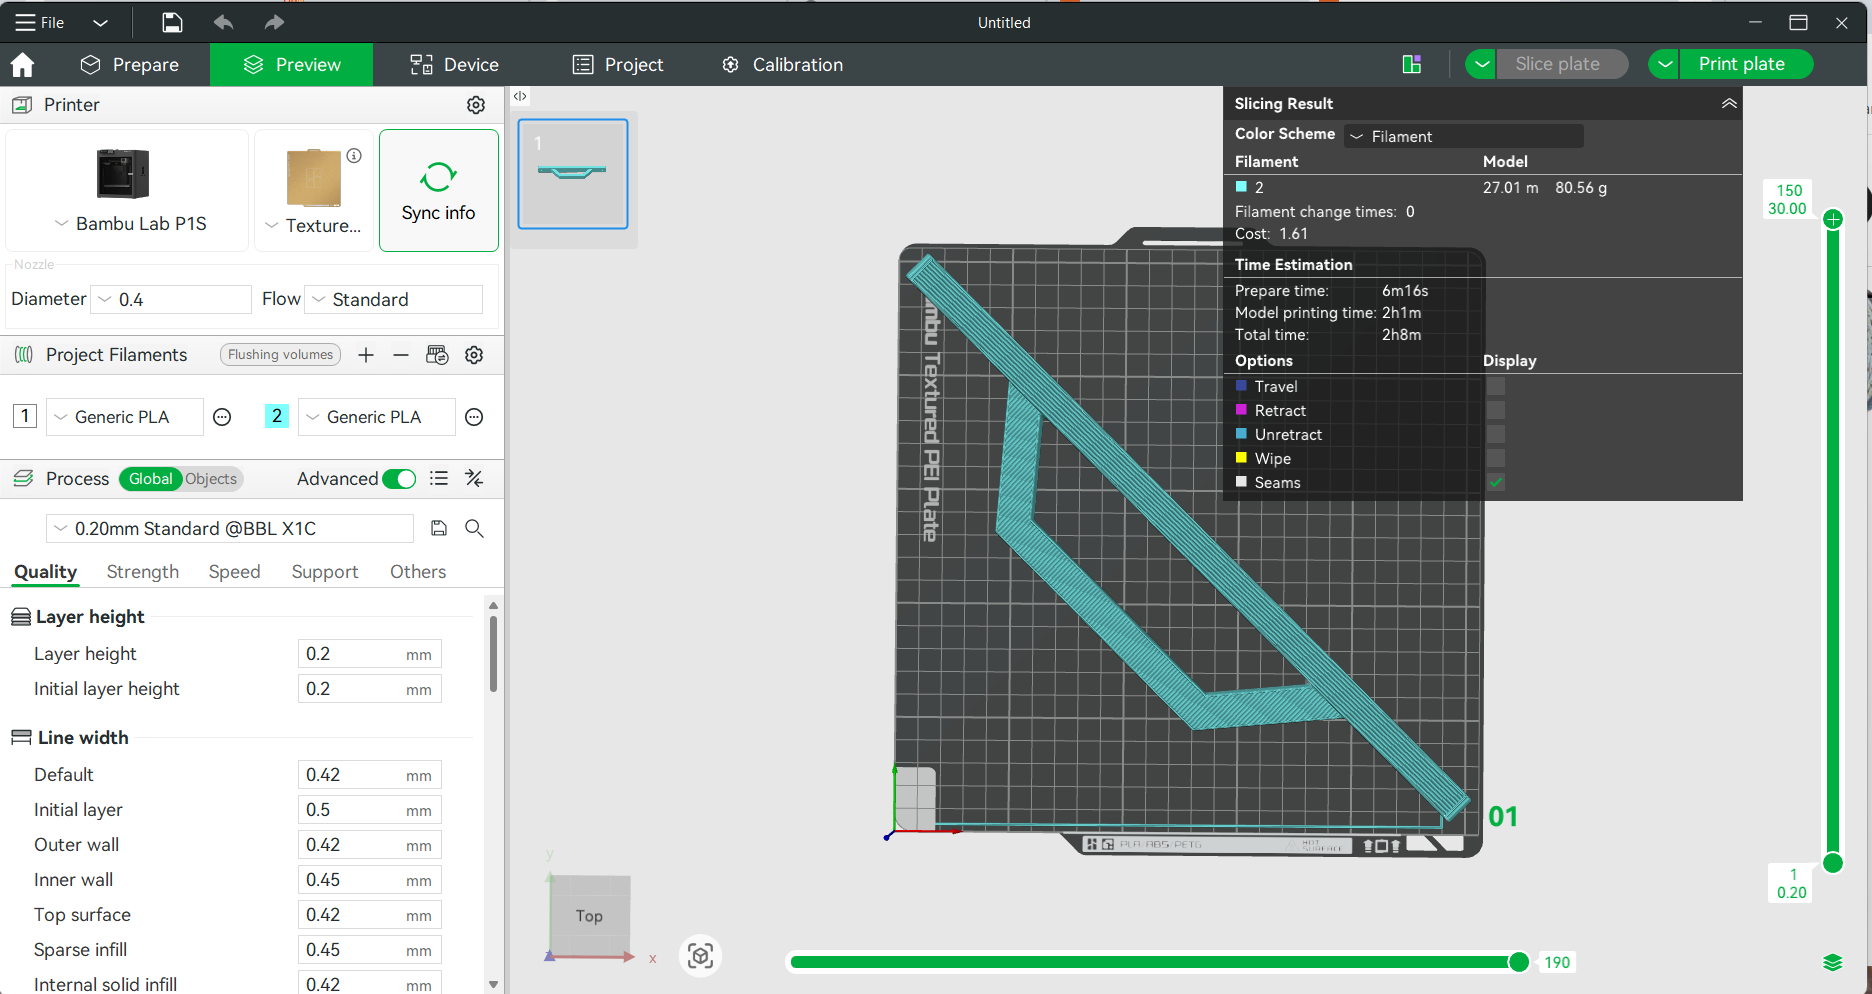Viewport: 1872px width, 994px height.
Task: Toggle the Seams display checkbox
Action: pos(1496,482)
